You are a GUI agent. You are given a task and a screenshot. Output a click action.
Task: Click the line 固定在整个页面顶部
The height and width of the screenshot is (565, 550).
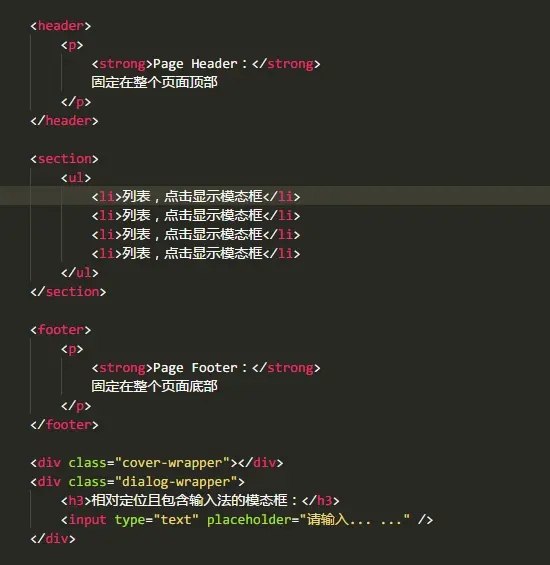click(x=154, y=83)
